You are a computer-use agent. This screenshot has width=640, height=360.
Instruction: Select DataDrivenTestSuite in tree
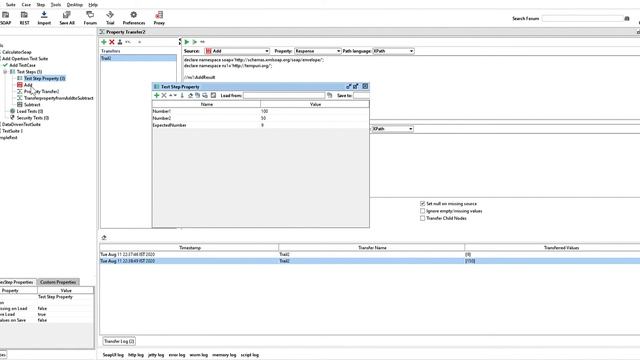[x=21, y=124]
